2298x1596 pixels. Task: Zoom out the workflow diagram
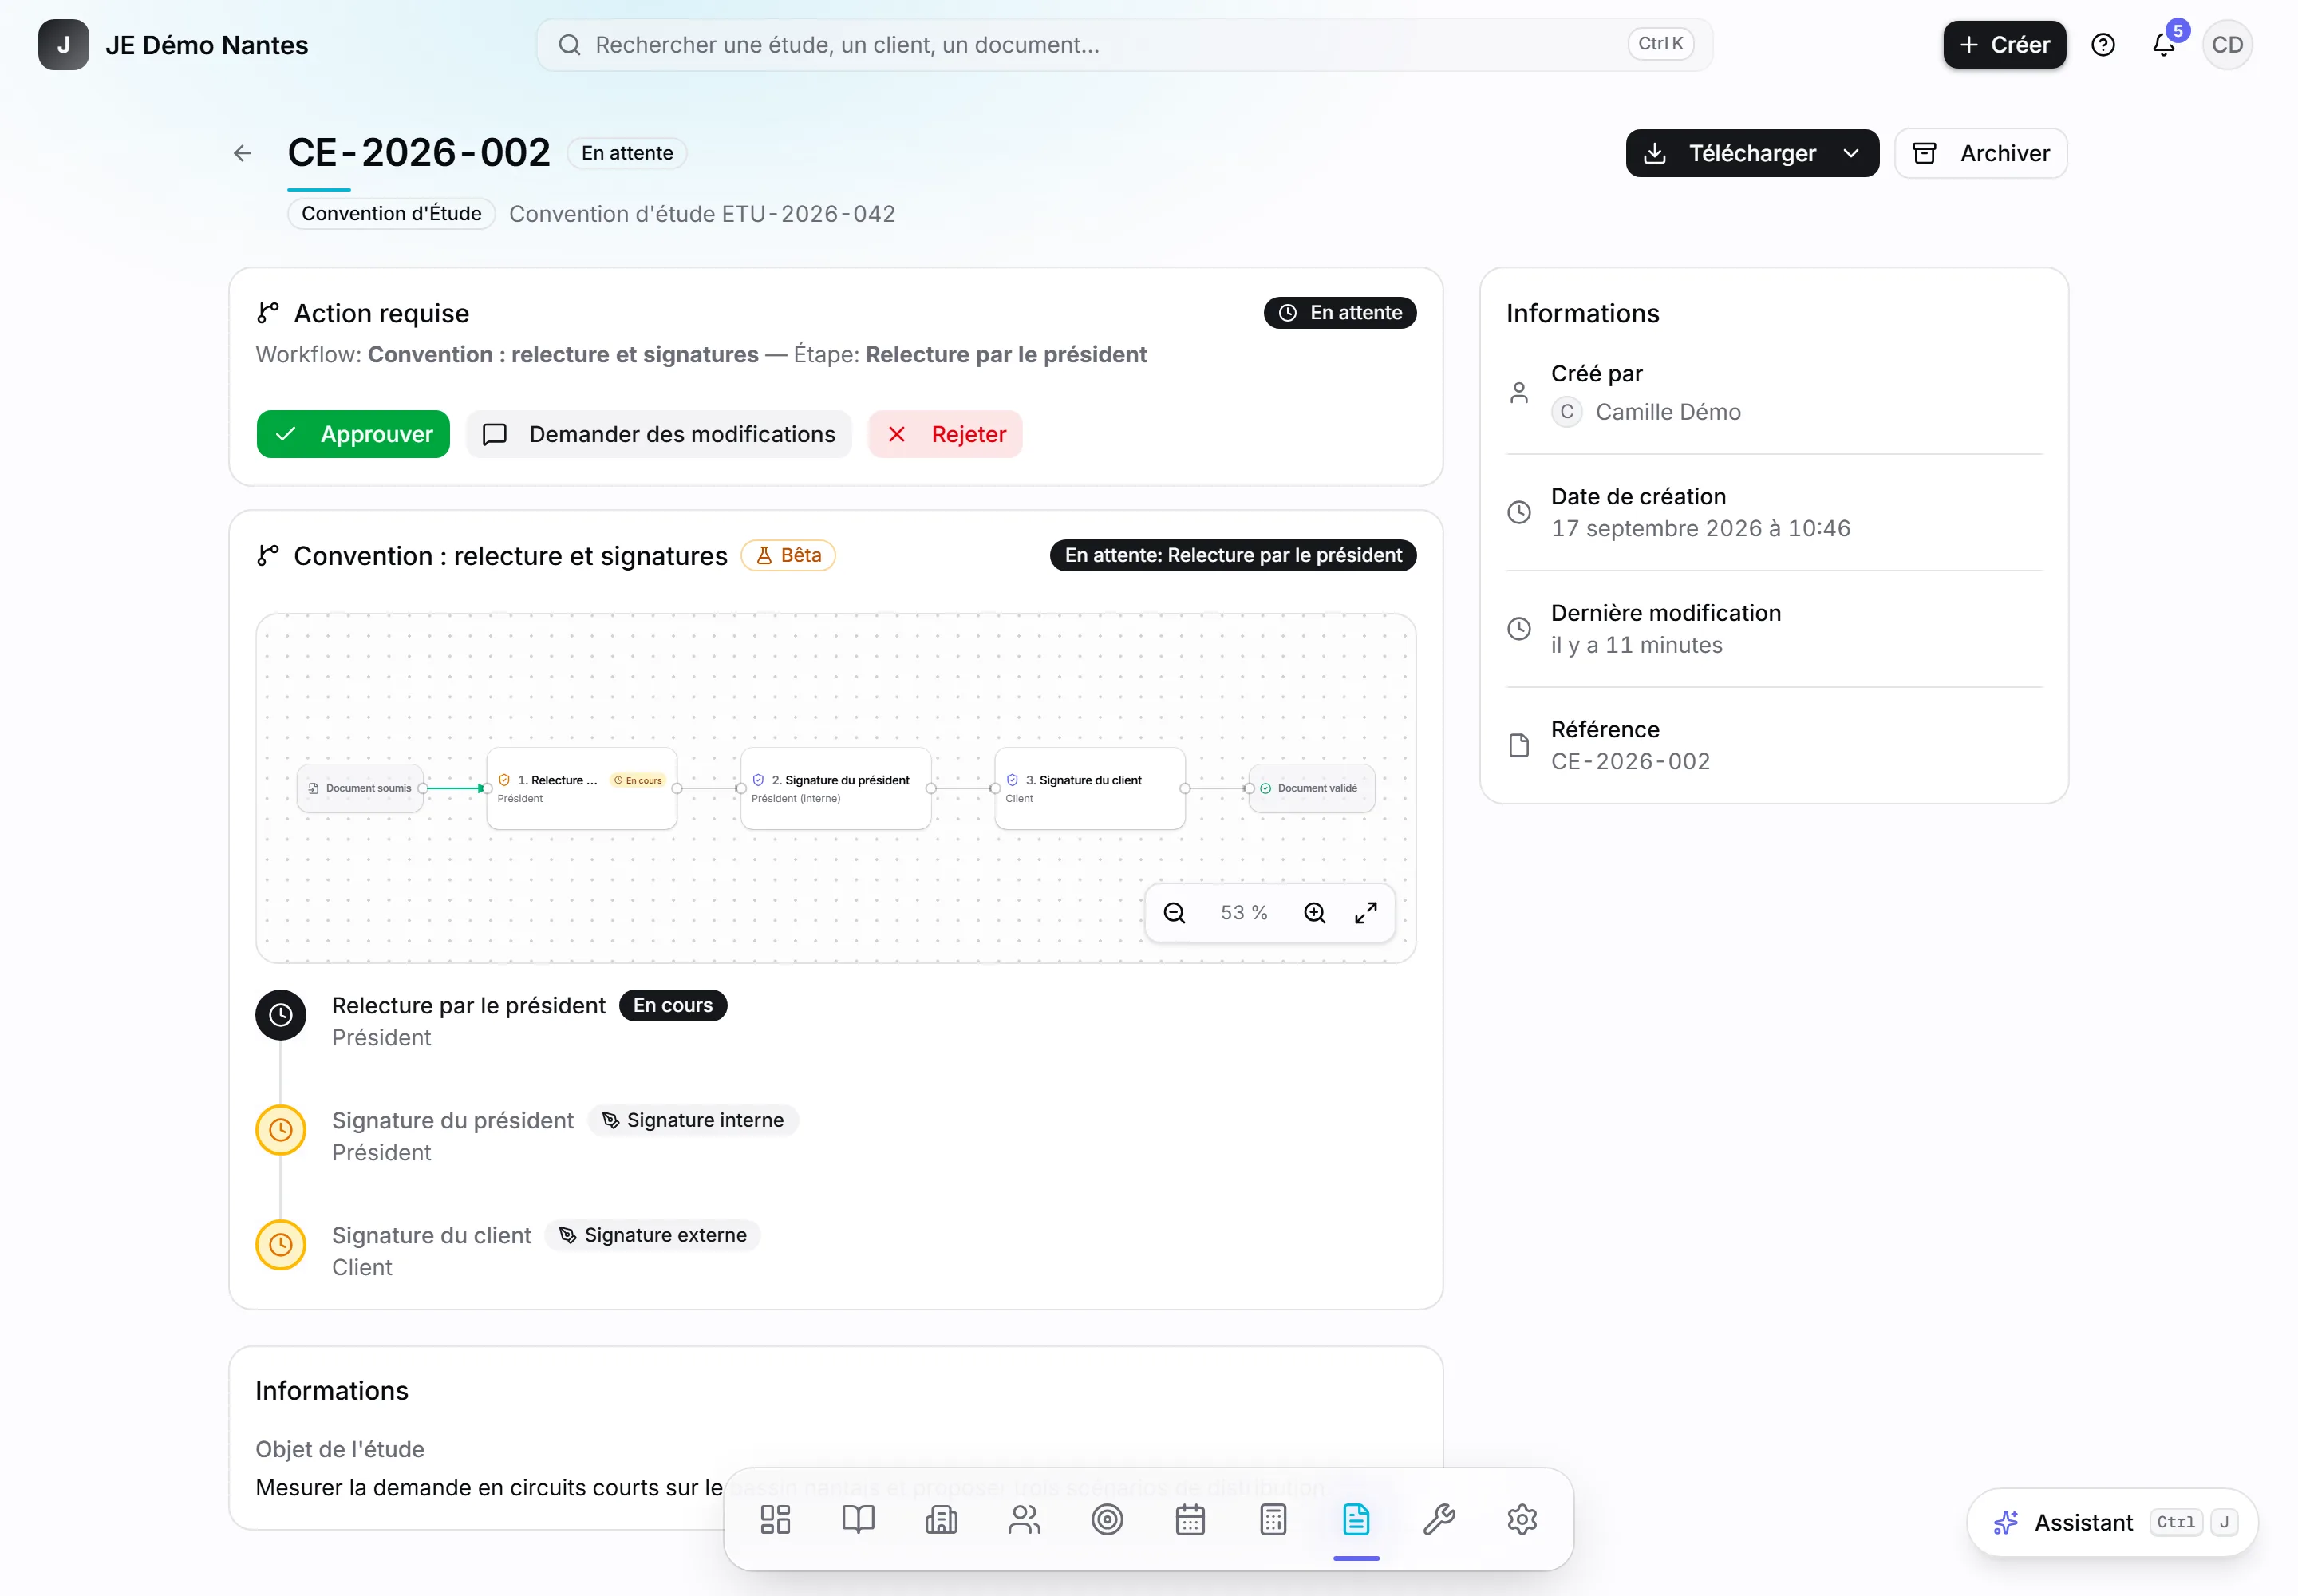(x=1174, y=913)
